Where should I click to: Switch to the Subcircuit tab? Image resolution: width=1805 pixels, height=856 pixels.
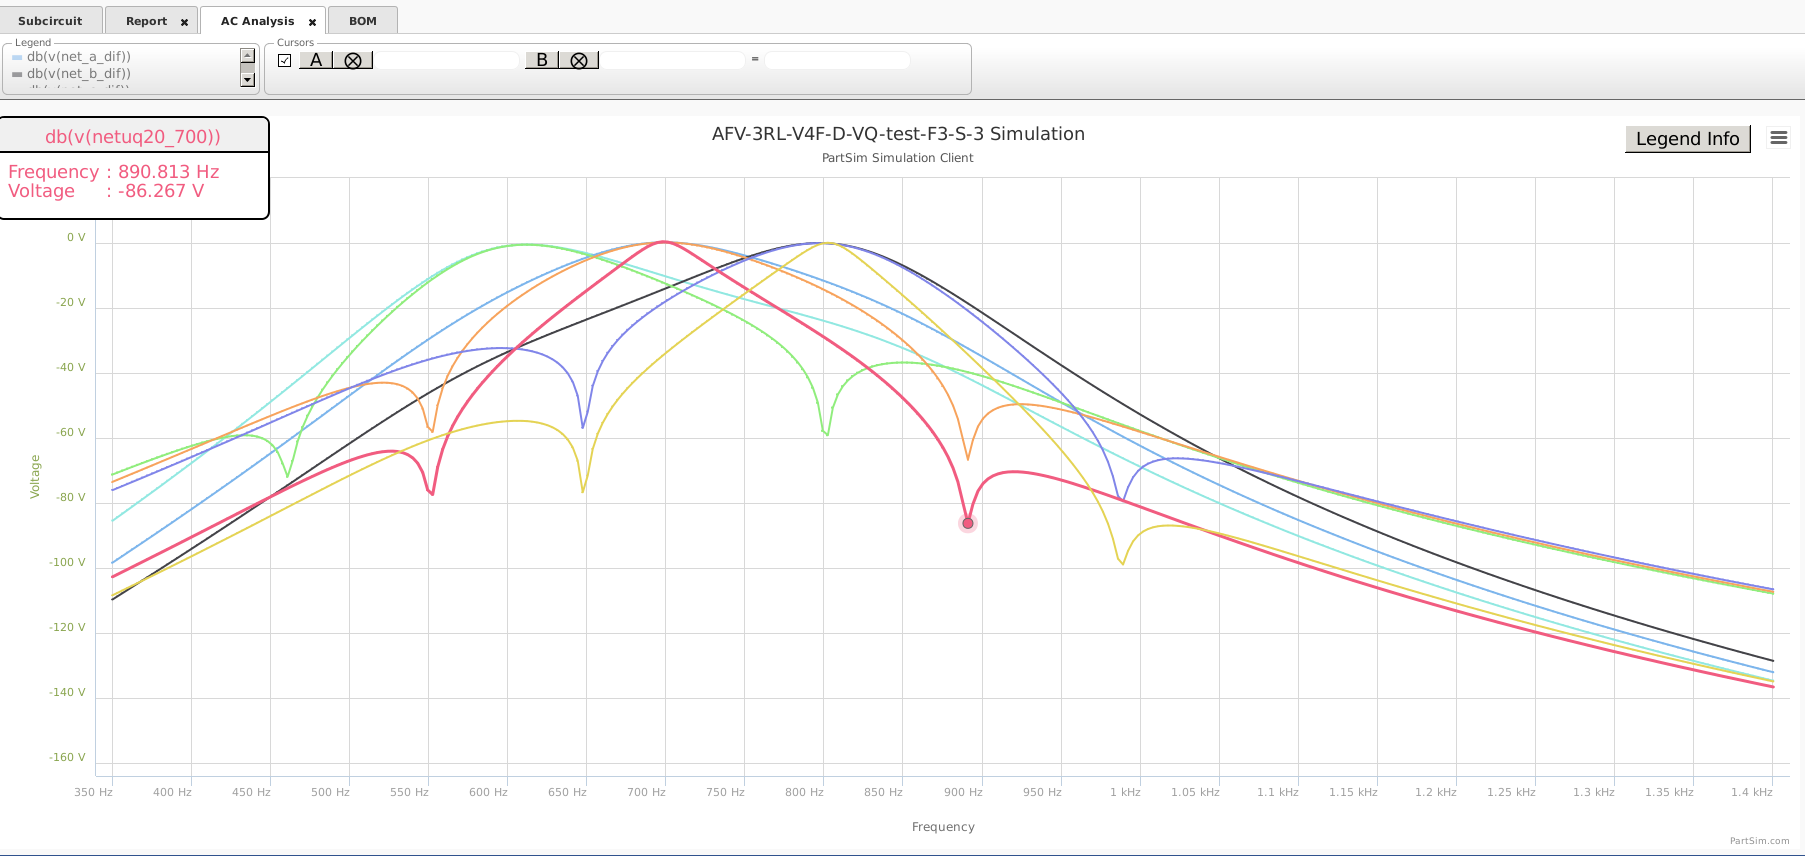[x=50, y=21]
